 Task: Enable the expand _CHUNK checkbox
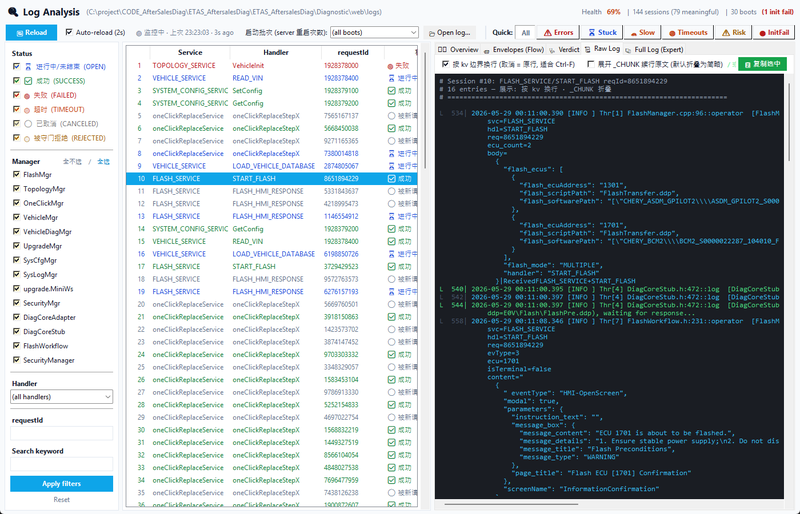pos(591,64)
